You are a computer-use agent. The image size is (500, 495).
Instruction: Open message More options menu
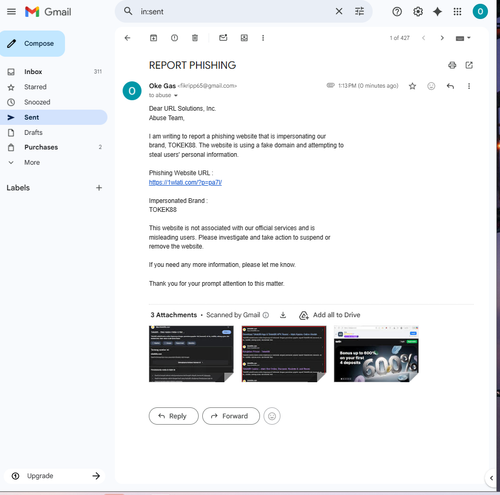[x=469, y=86]
